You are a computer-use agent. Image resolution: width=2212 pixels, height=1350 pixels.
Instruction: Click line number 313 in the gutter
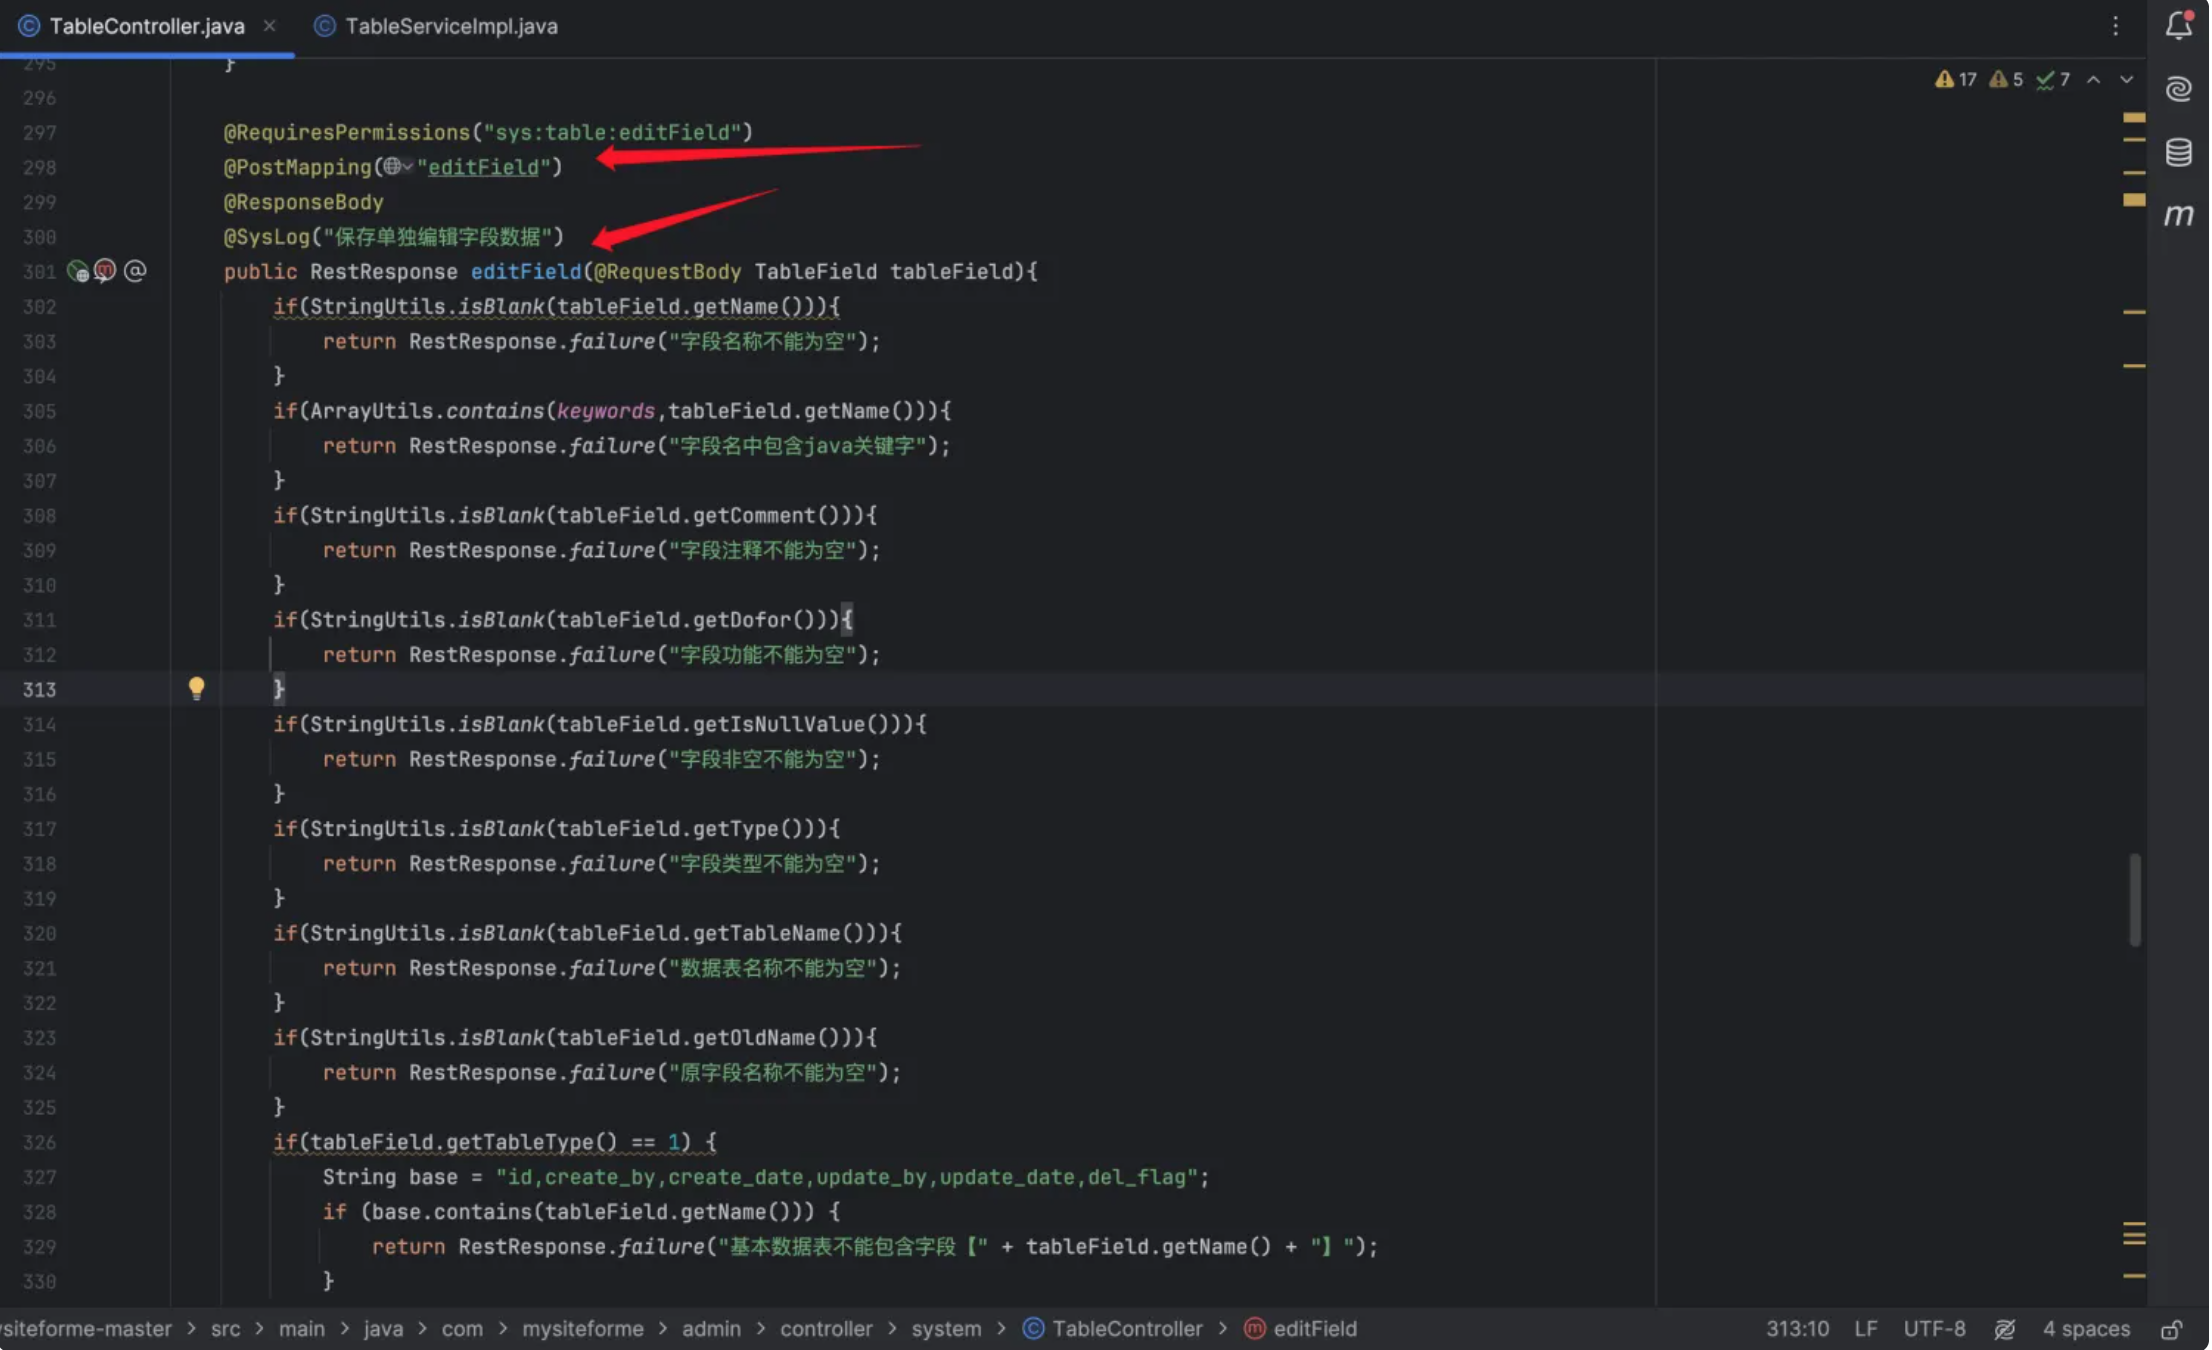(x=40, y=689)
